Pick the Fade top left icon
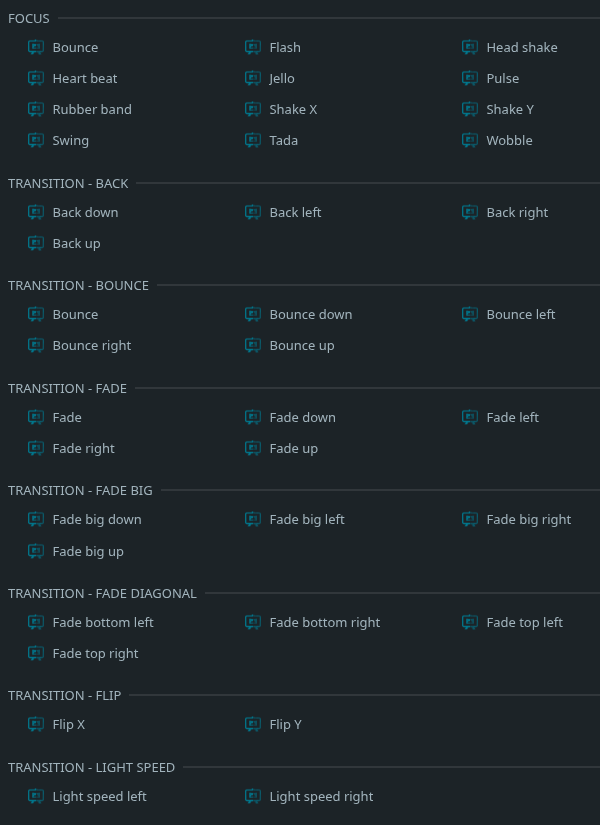 (x=469, y=622)
